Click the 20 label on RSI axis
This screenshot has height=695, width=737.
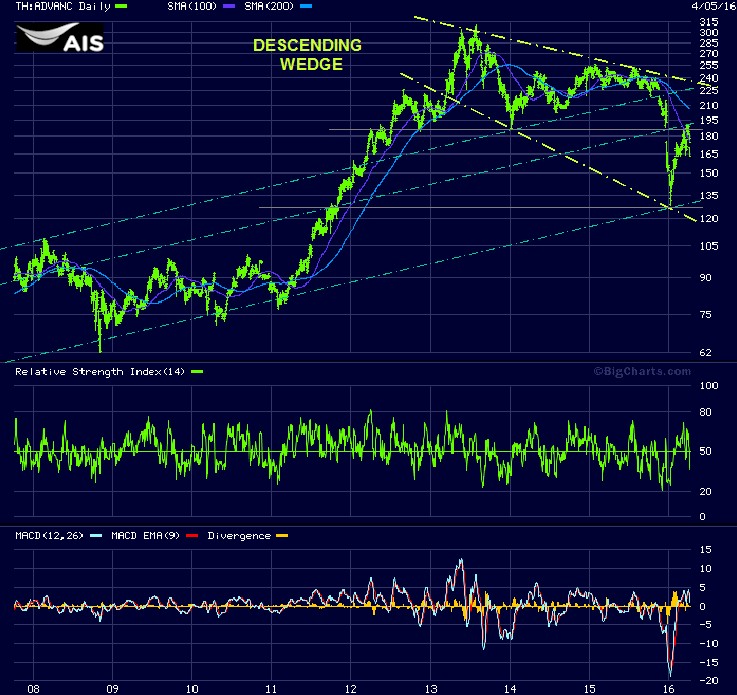point(706,492)
